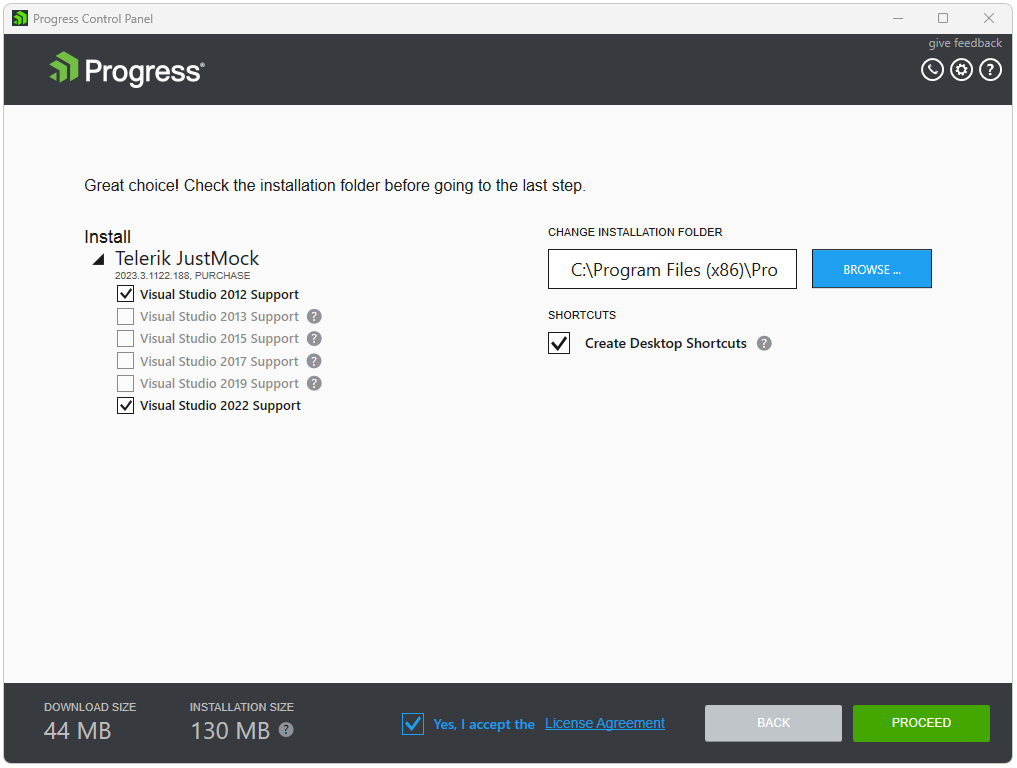Click the BROWSE button
The width and height of the screenshot is (1017, 768).
coord(871,269)
